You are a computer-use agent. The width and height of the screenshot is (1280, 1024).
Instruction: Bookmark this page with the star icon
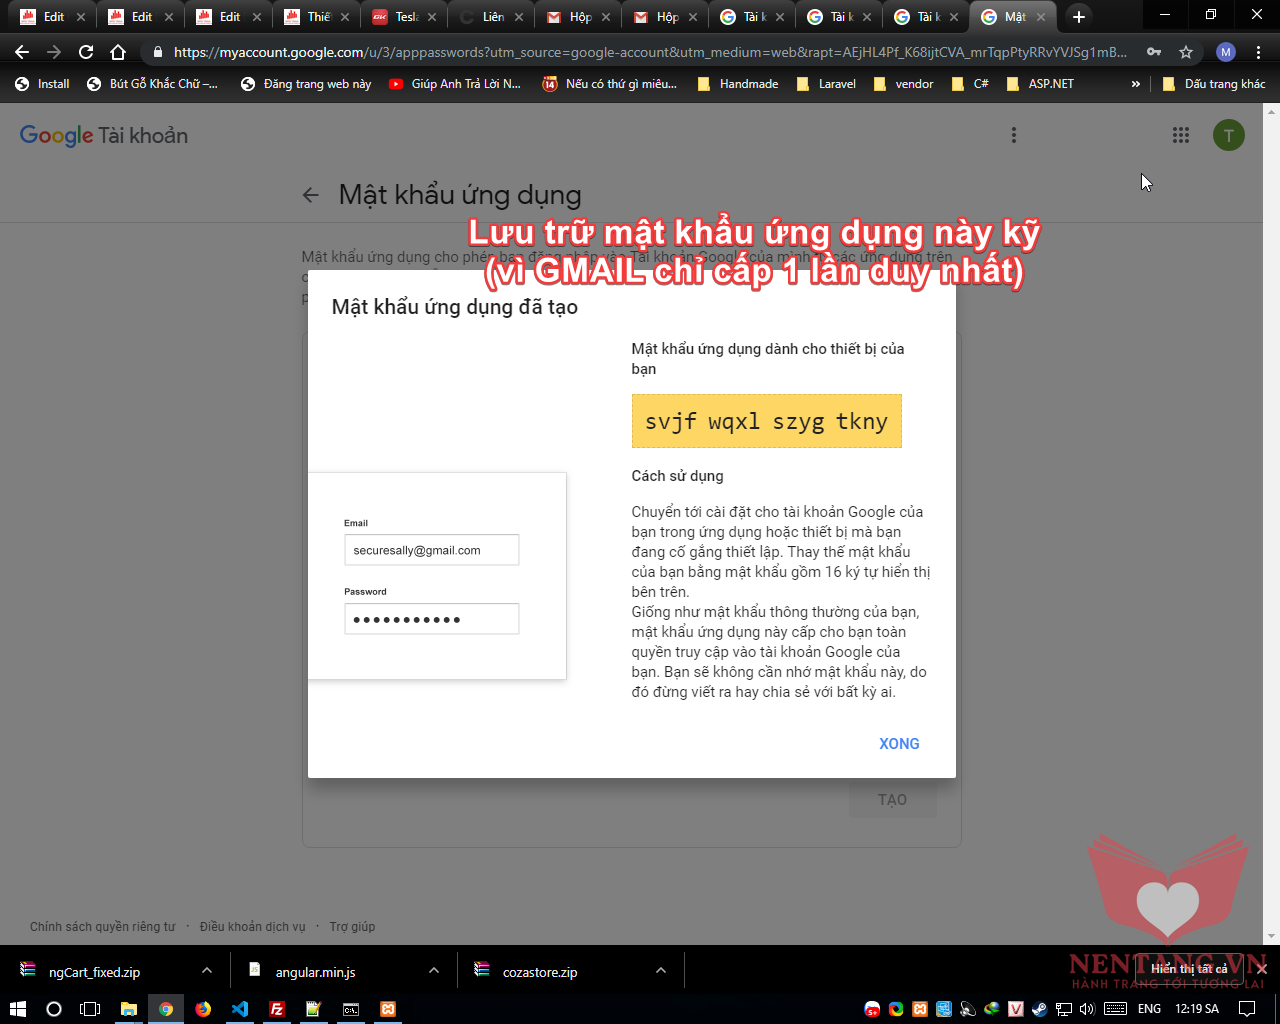(x=1186, y=52)
